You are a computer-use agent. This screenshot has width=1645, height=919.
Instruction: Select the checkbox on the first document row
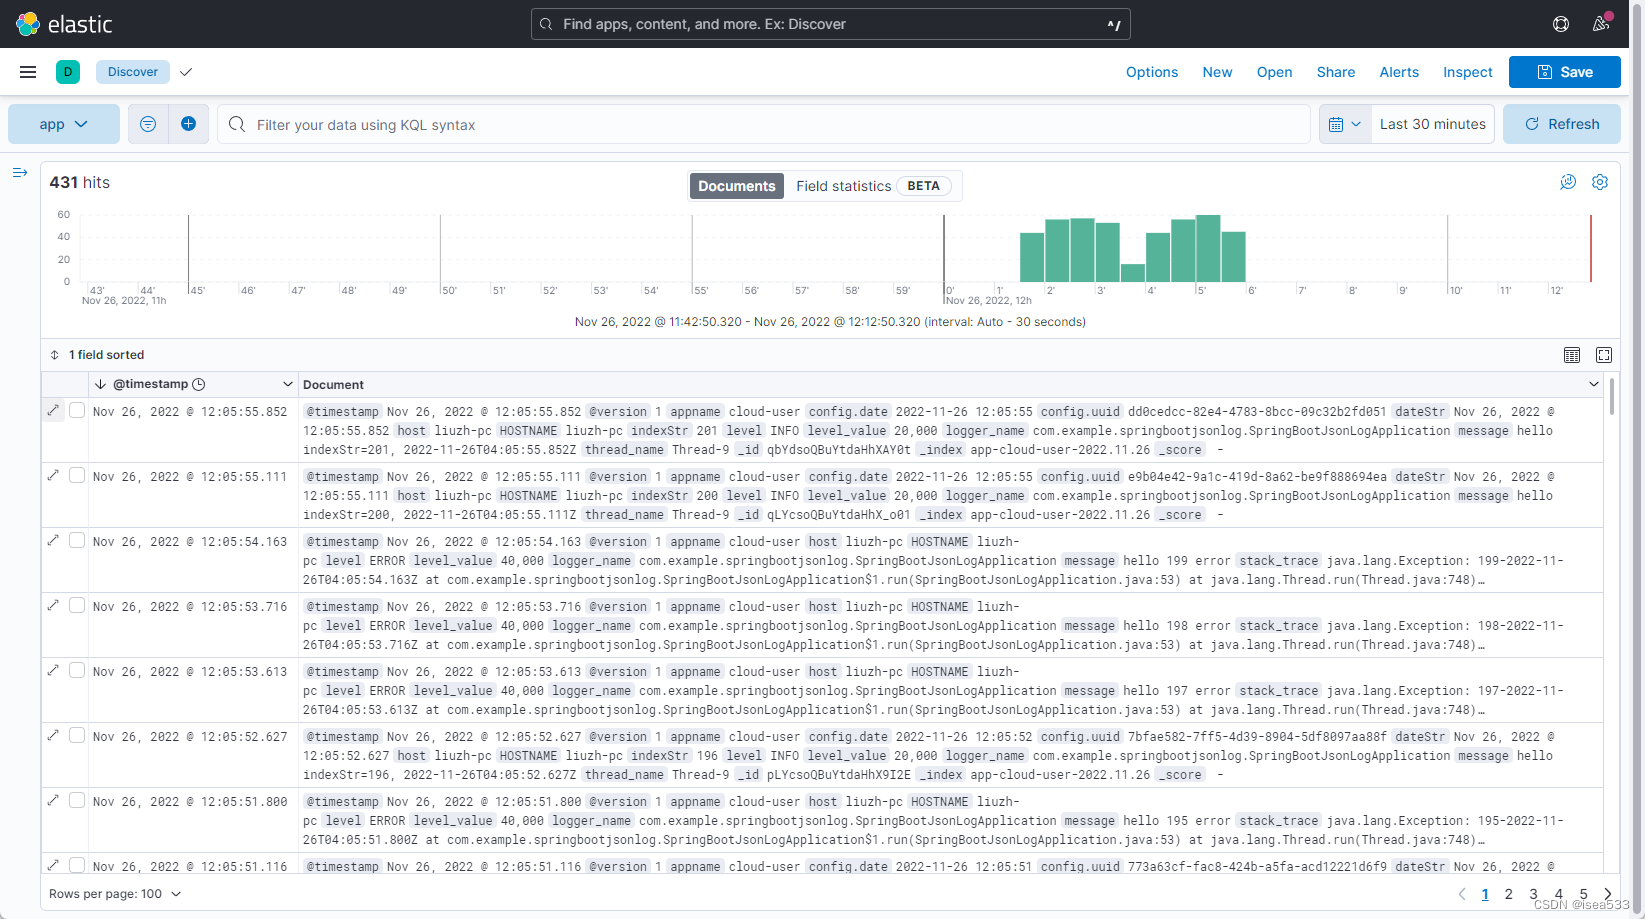[x=76, y=410]
